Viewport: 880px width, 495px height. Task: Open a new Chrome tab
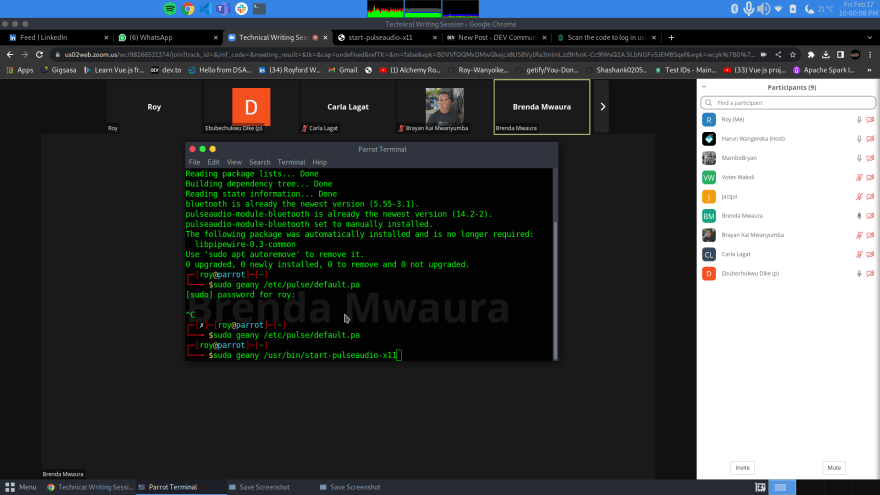(671, 38)
